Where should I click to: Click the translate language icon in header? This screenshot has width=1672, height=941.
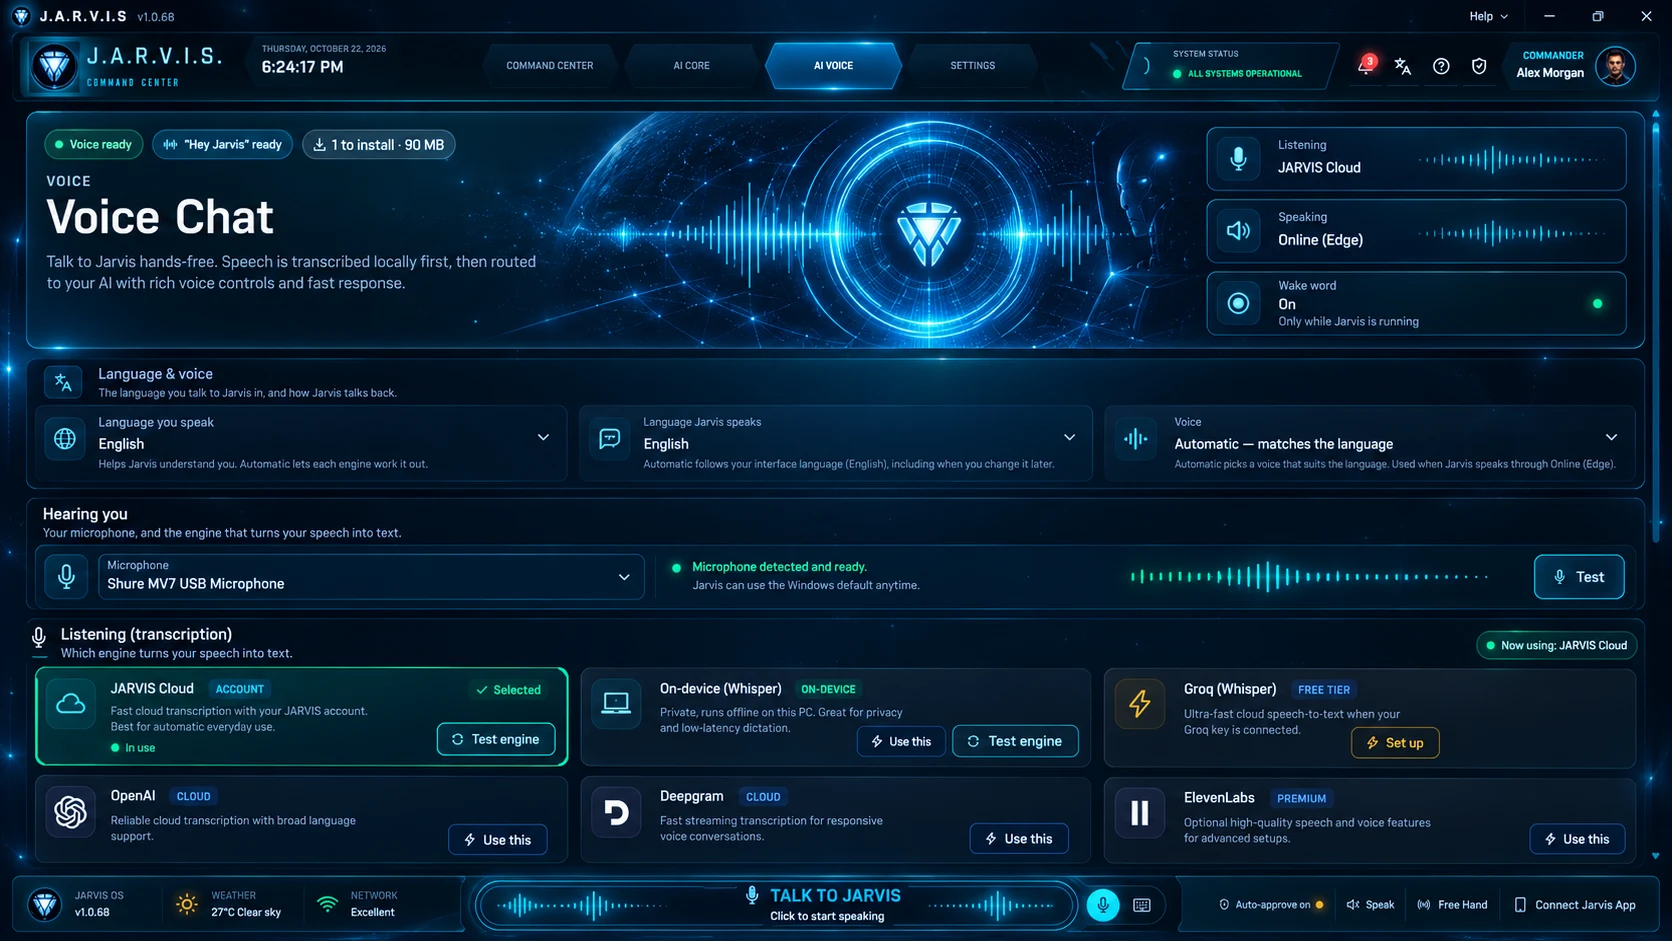coord(1403,66)
